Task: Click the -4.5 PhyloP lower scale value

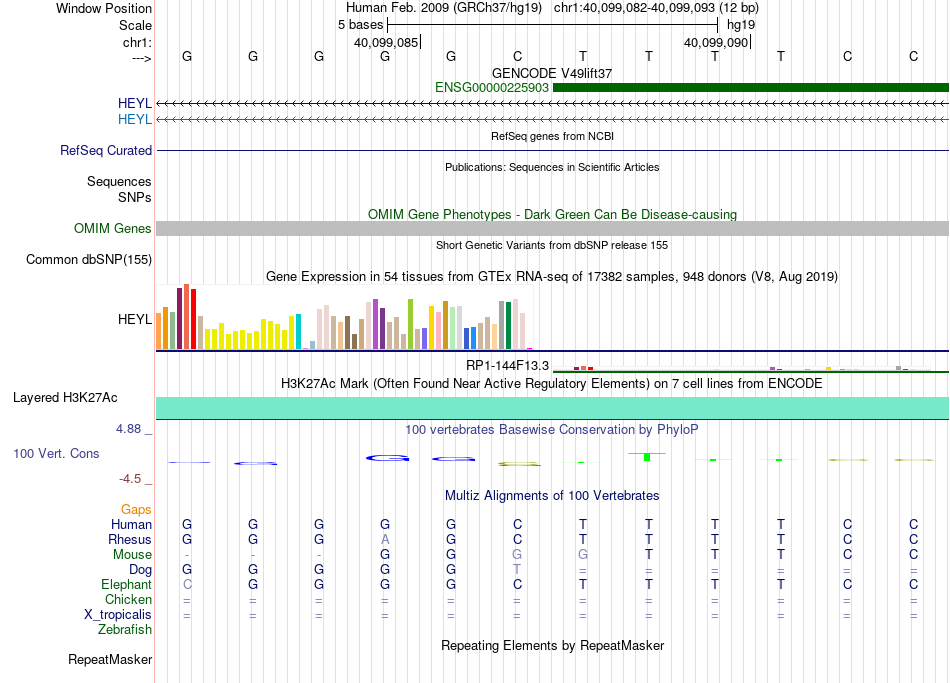Action: 130,479
